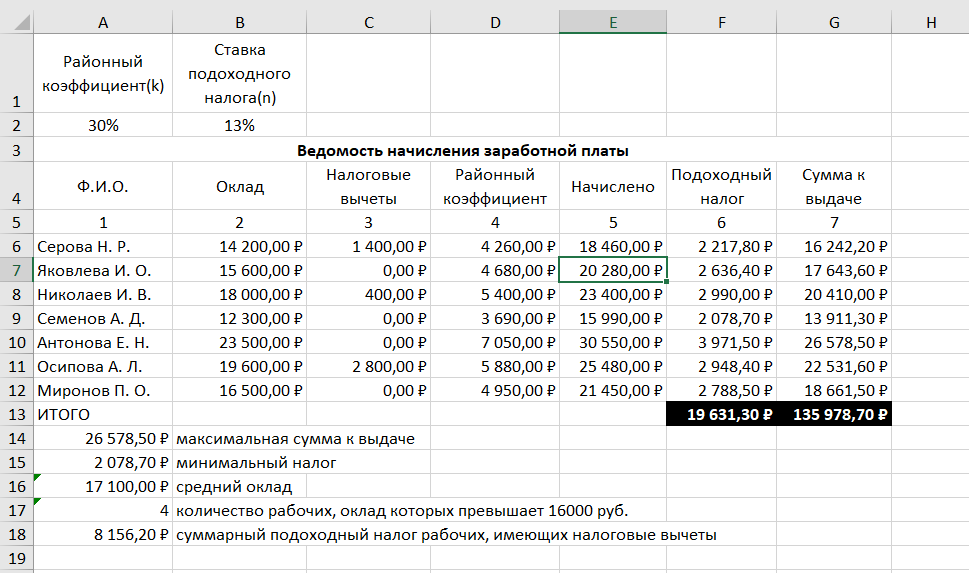Image resolution: width=969 pixels, height=573 pixels.
Task: Select row 7 header
Action: tap(17, 271)
